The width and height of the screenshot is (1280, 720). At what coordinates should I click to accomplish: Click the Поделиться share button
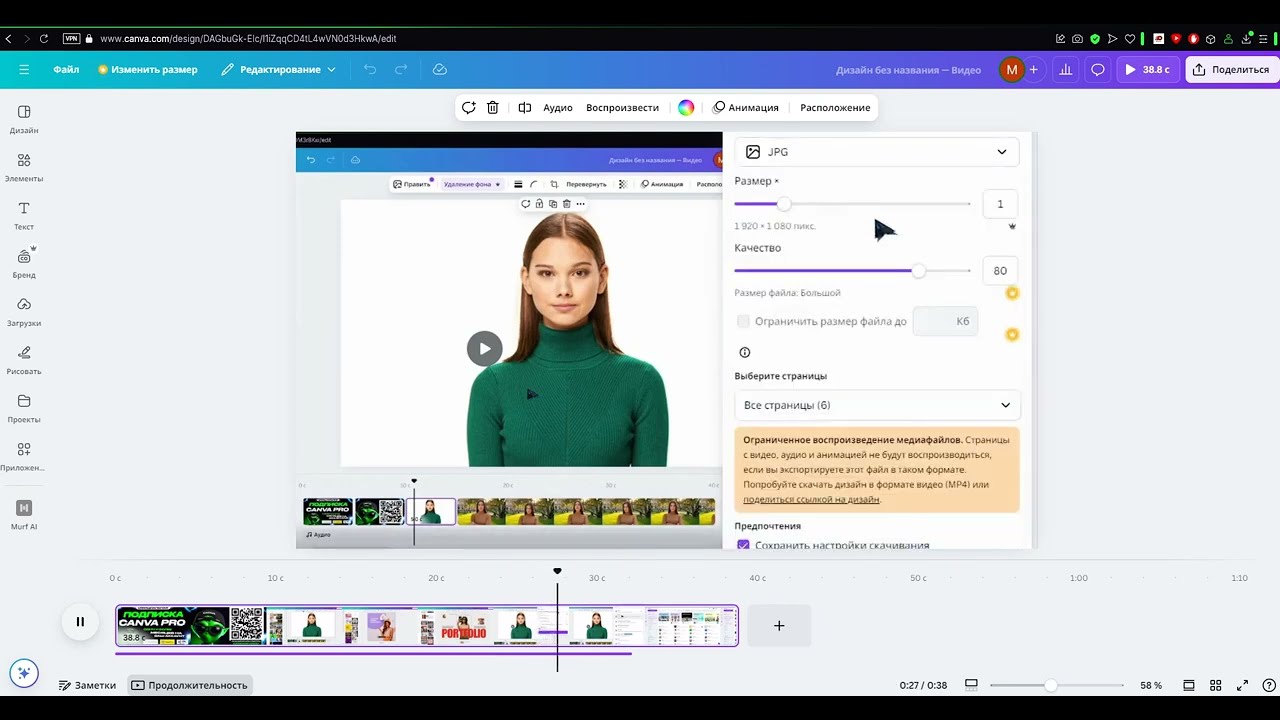point(1231,70)
